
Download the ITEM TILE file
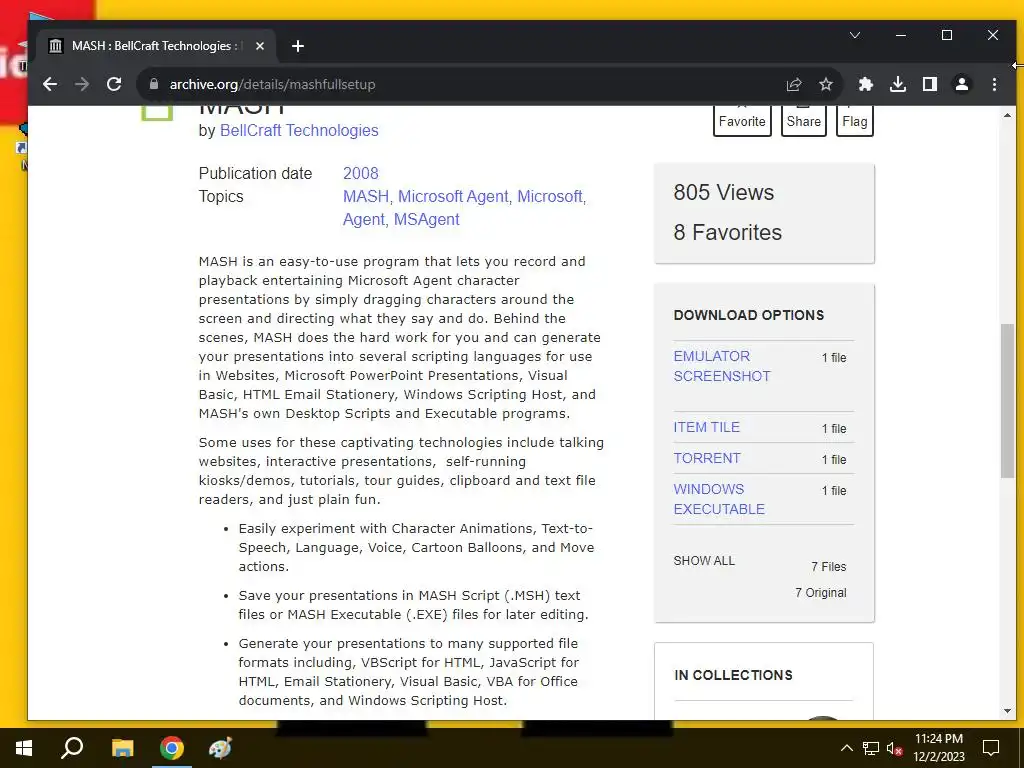[x=707, y=427]
